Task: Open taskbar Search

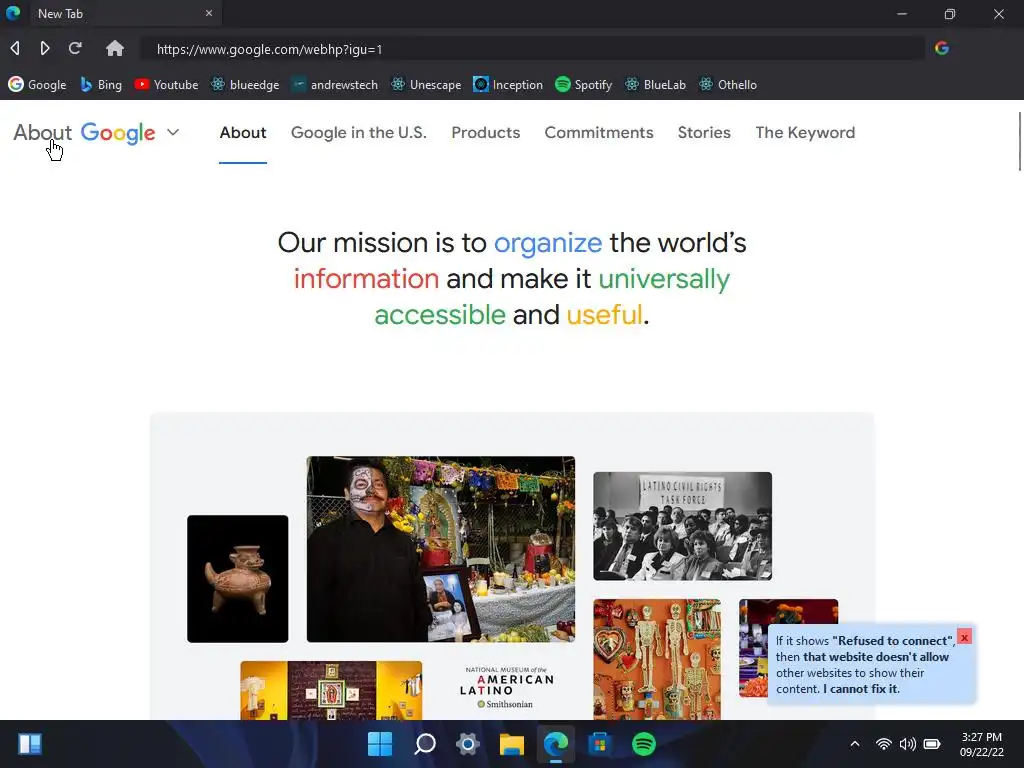Action: pyautogui.click(x=424, y=744)
